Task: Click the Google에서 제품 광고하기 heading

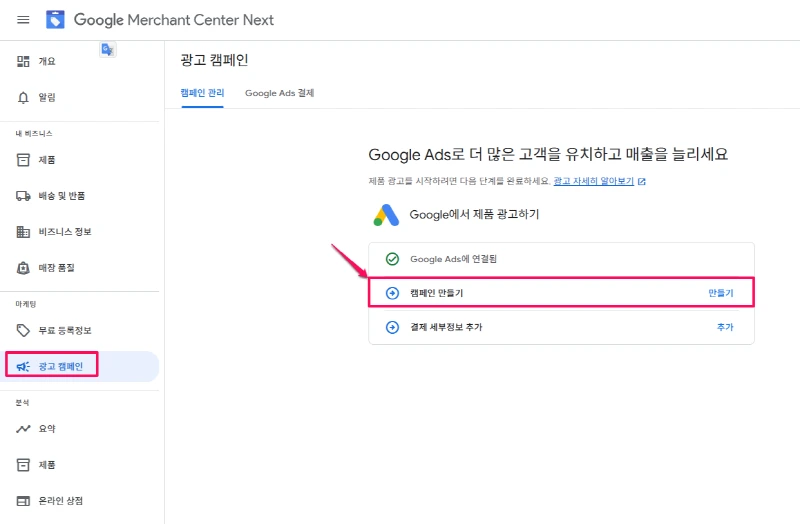Action: point(474,214)
